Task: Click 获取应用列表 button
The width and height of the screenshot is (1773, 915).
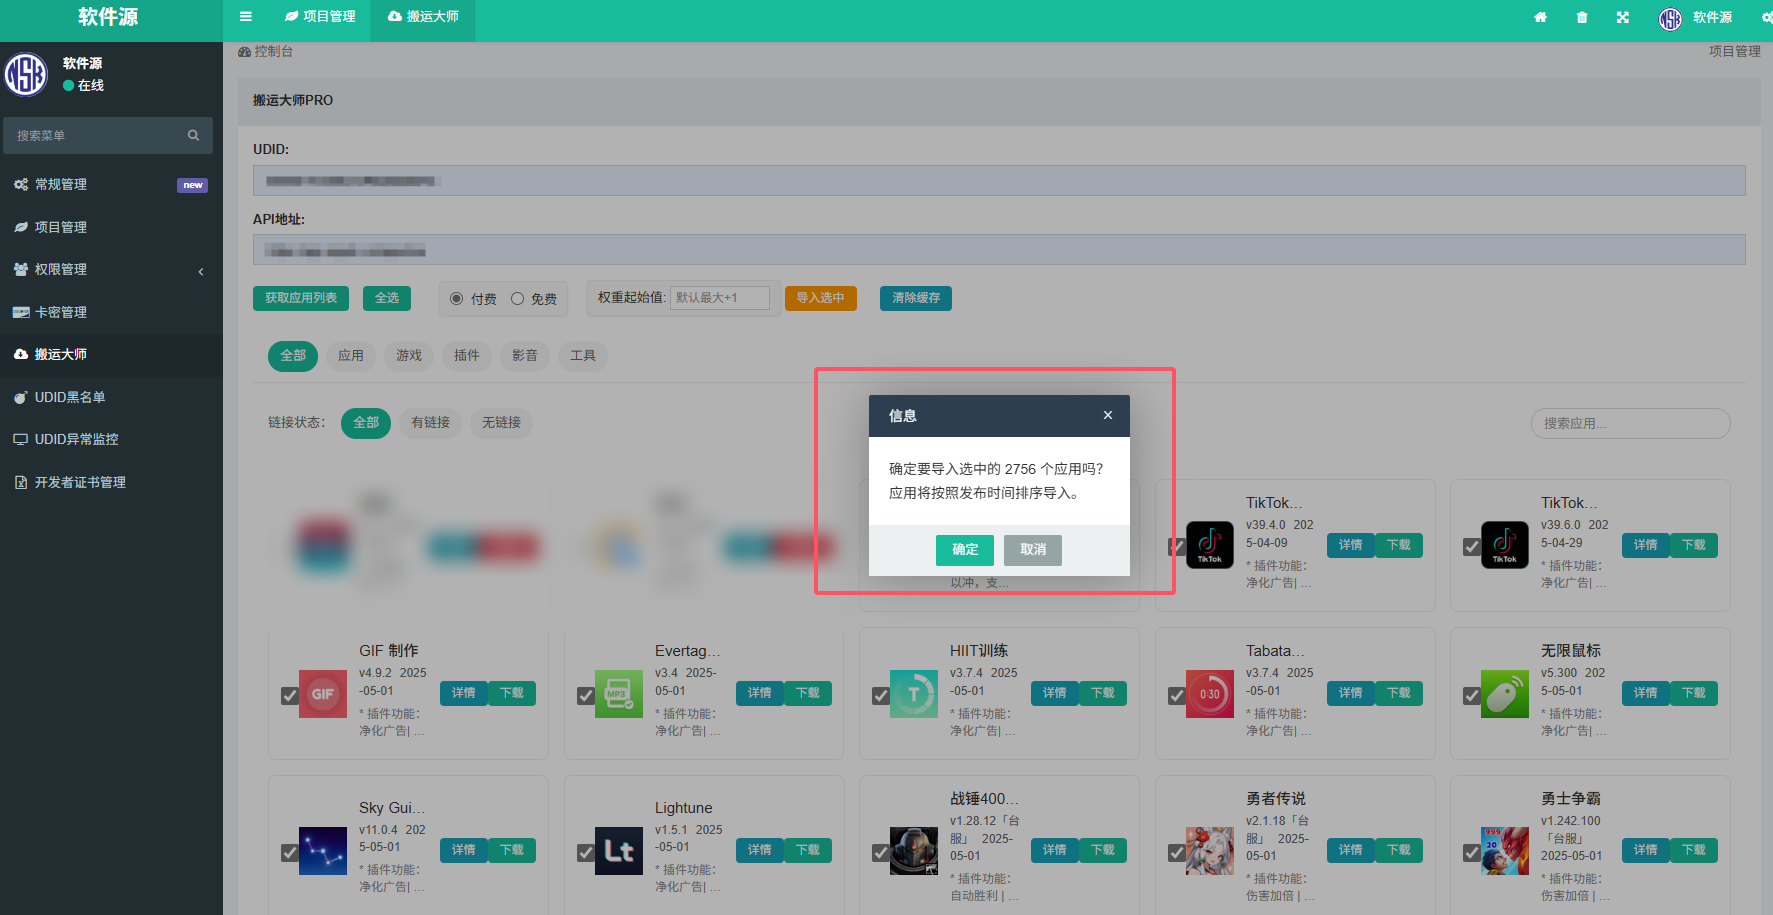Action: click(x=301, y=298)
